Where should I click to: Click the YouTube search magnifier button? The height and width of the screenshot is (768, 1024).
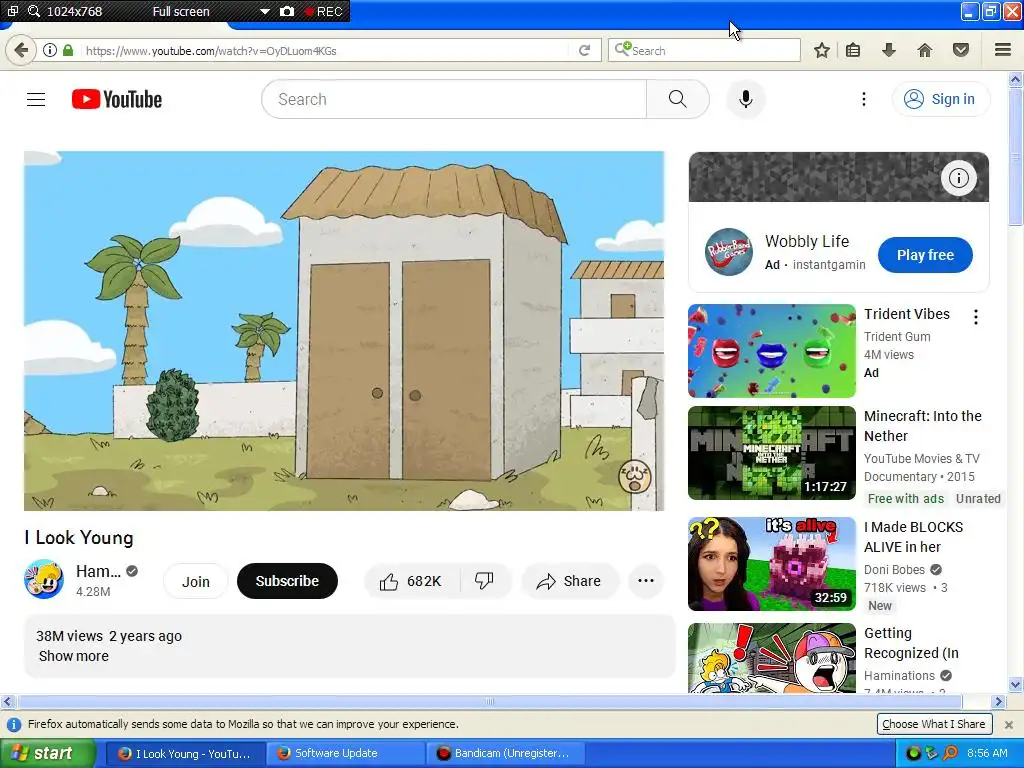677,99
